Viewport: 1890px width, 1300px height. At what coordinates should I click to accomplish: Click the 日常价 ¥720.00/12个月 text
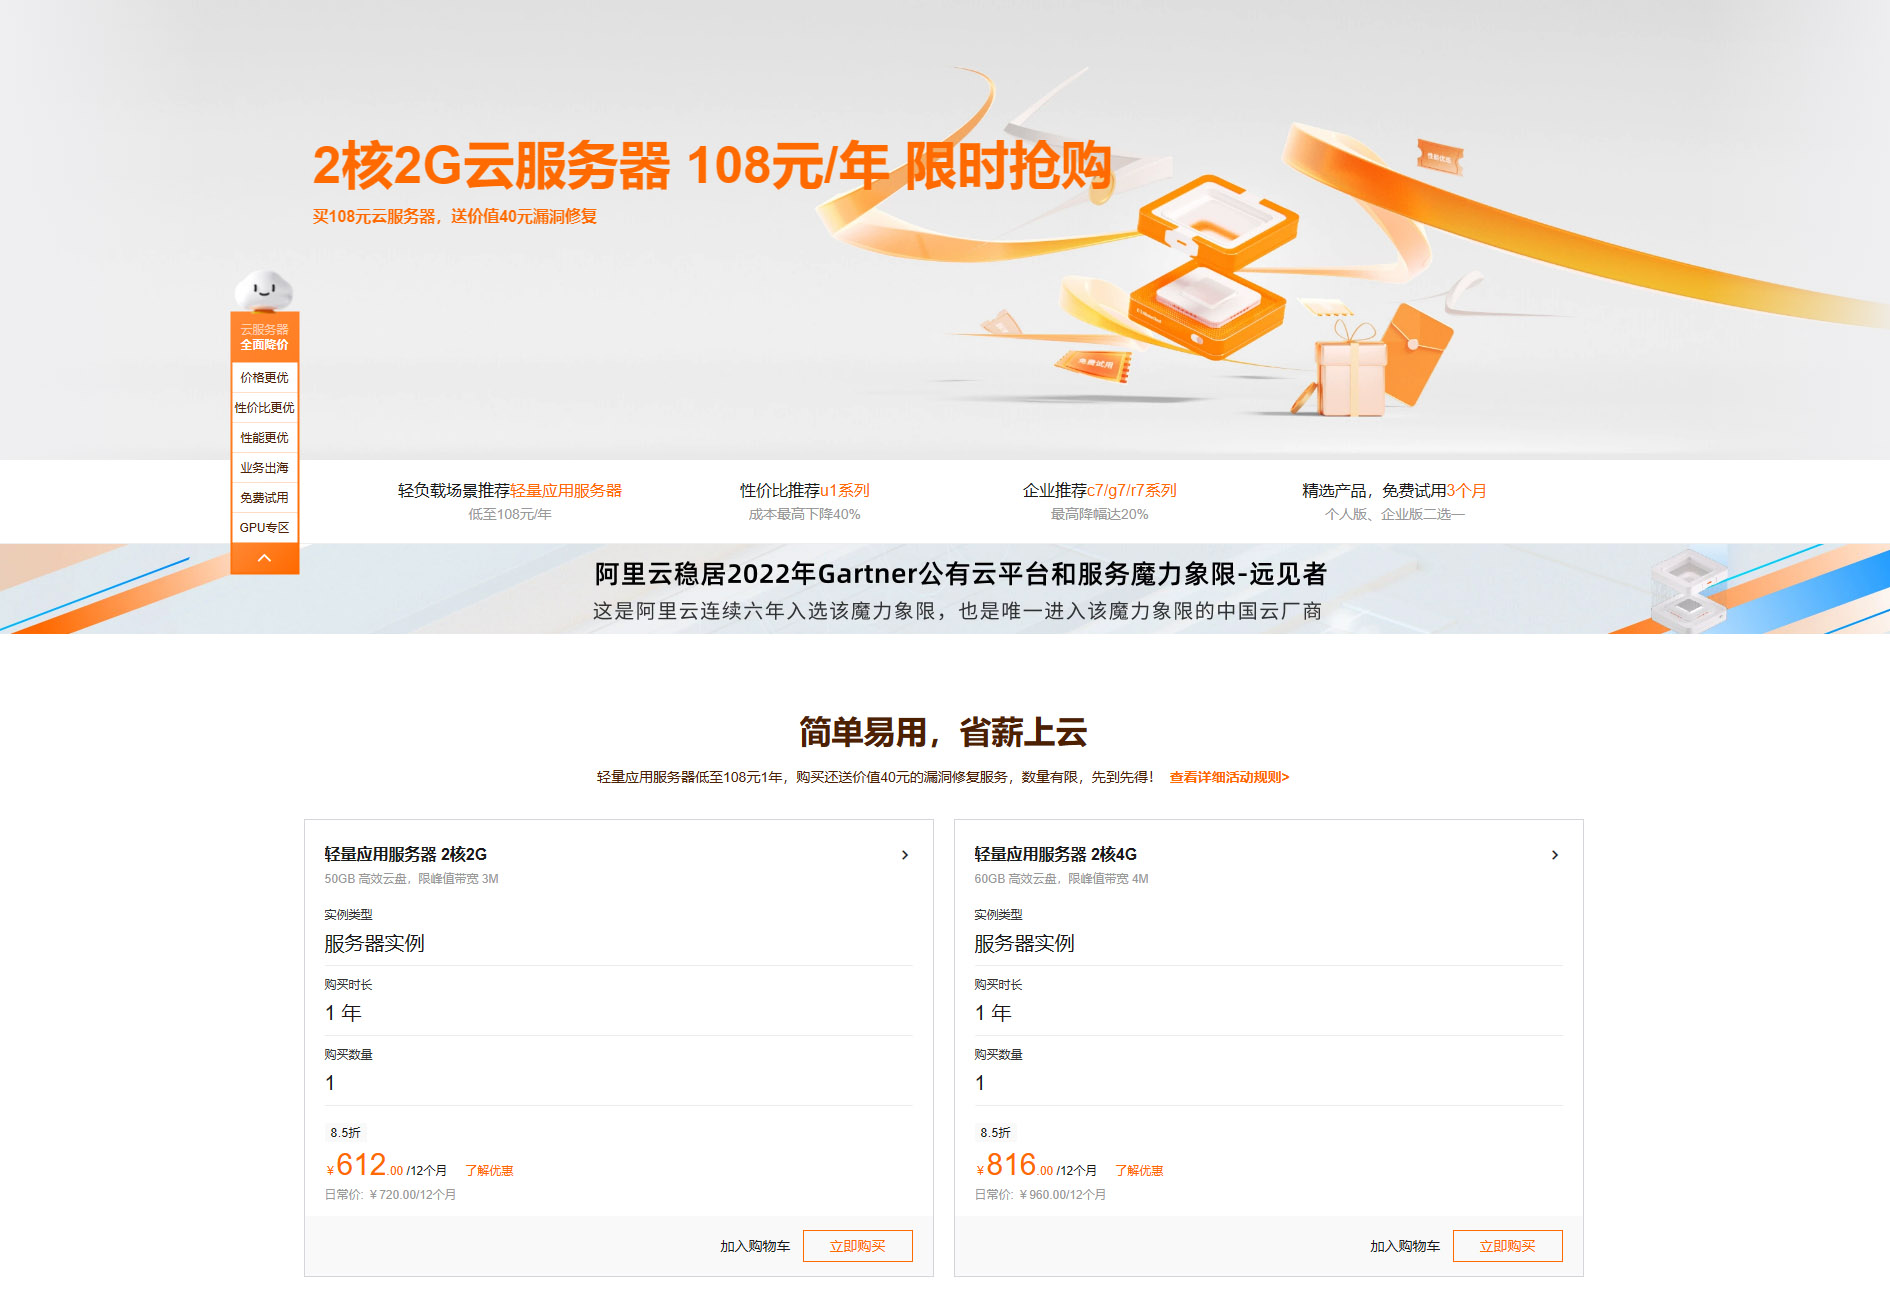coord(390,1194)
